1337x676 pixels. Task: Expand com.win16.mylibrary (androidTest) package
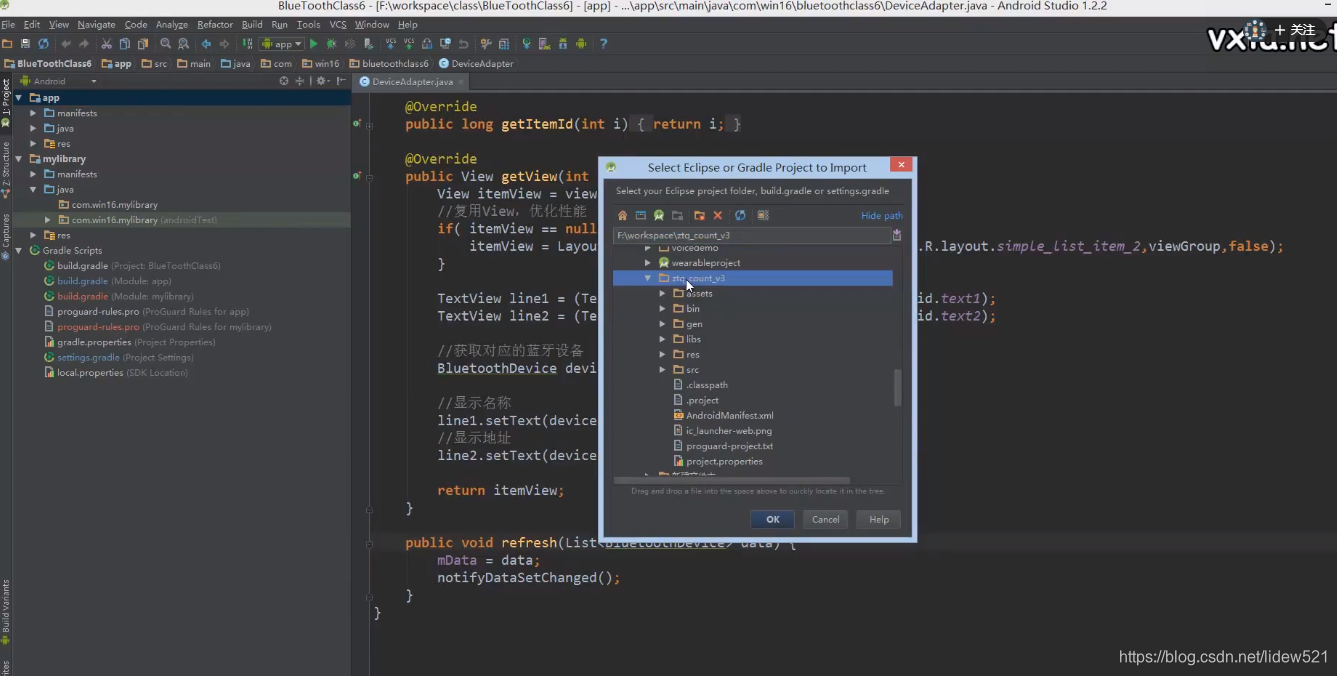pos(47,220)
